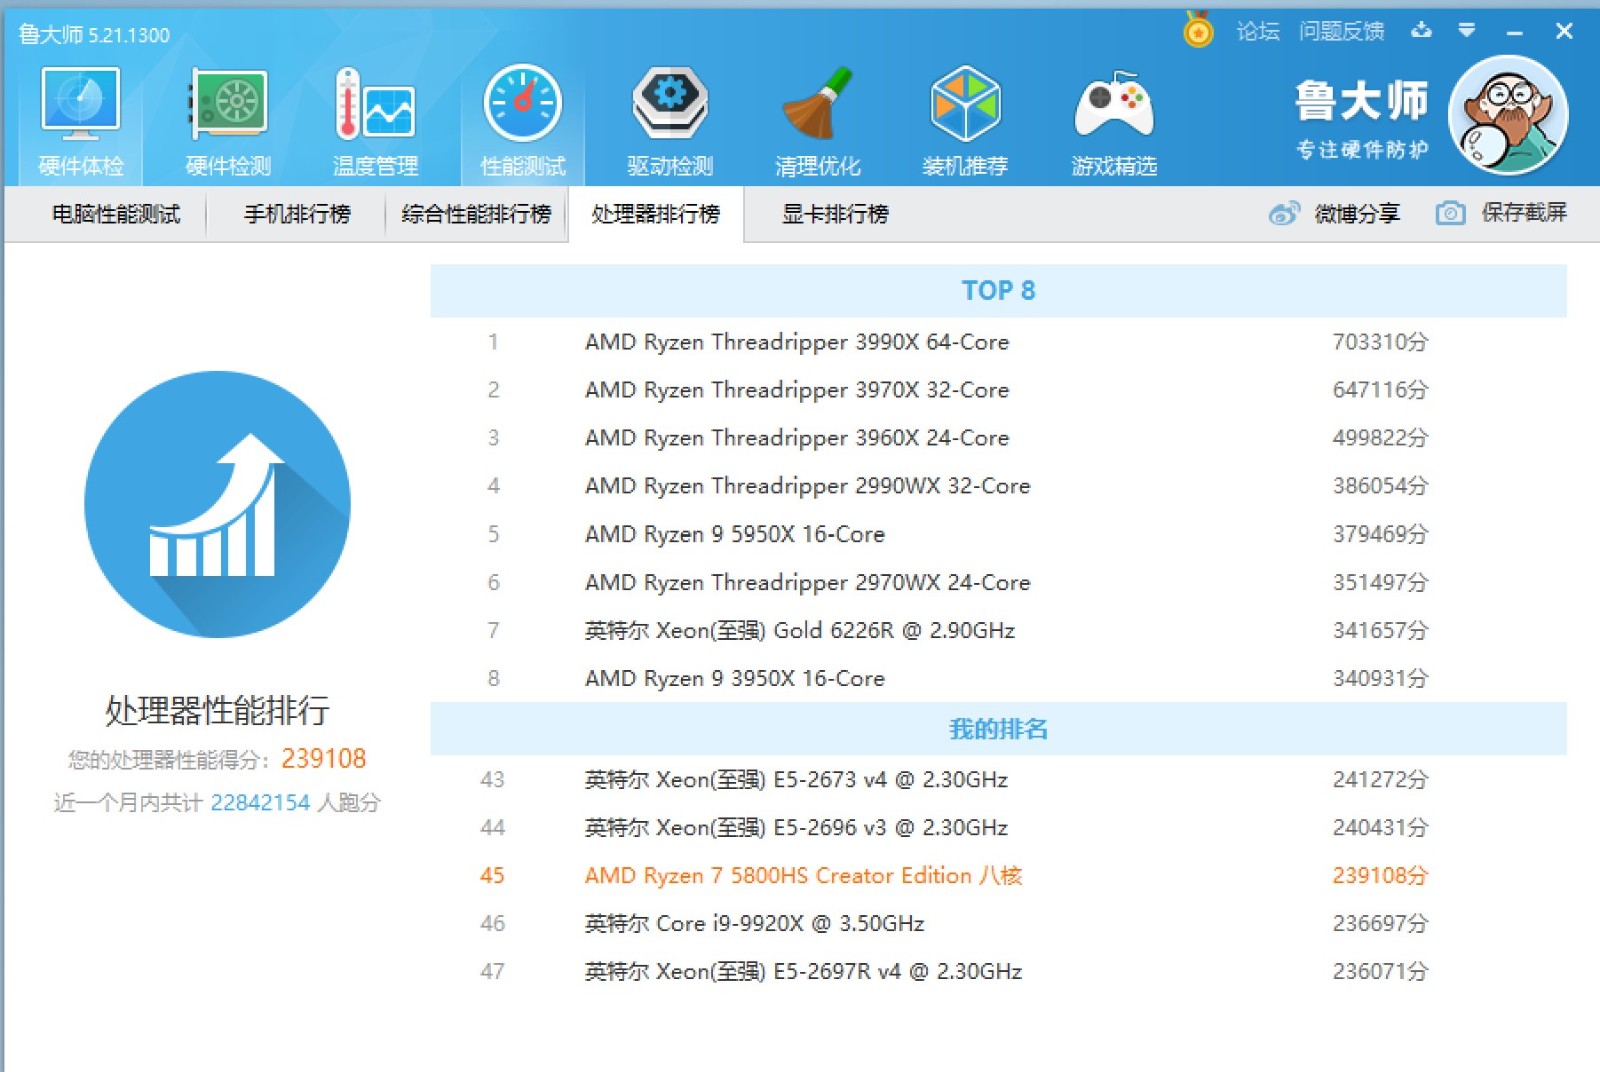Select the highlighted Ryzen 7 5800HS row
Viewport: 1600px width, 1072px height.
998,875
